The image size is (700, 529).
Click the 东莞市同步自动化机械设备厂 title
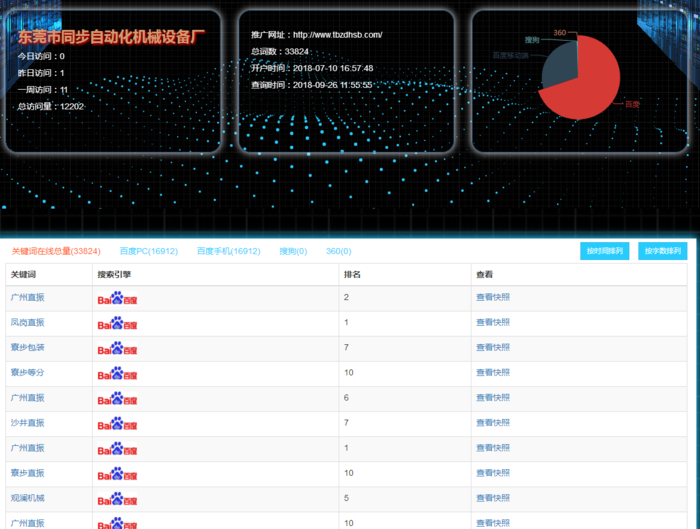[112, 37]
